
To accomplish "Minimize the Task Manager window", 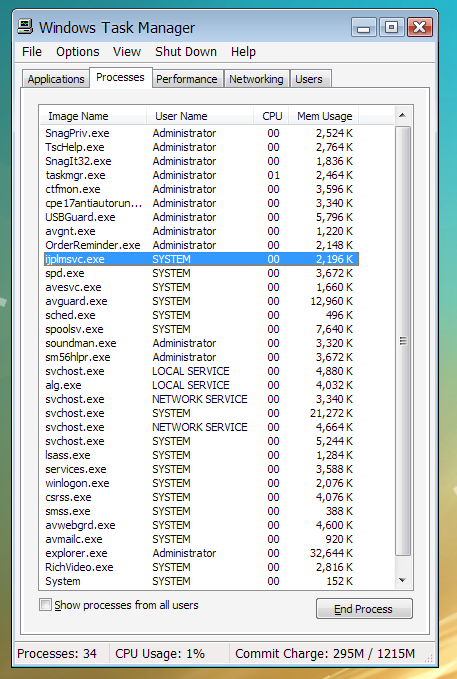I will [x=364, y=28].
